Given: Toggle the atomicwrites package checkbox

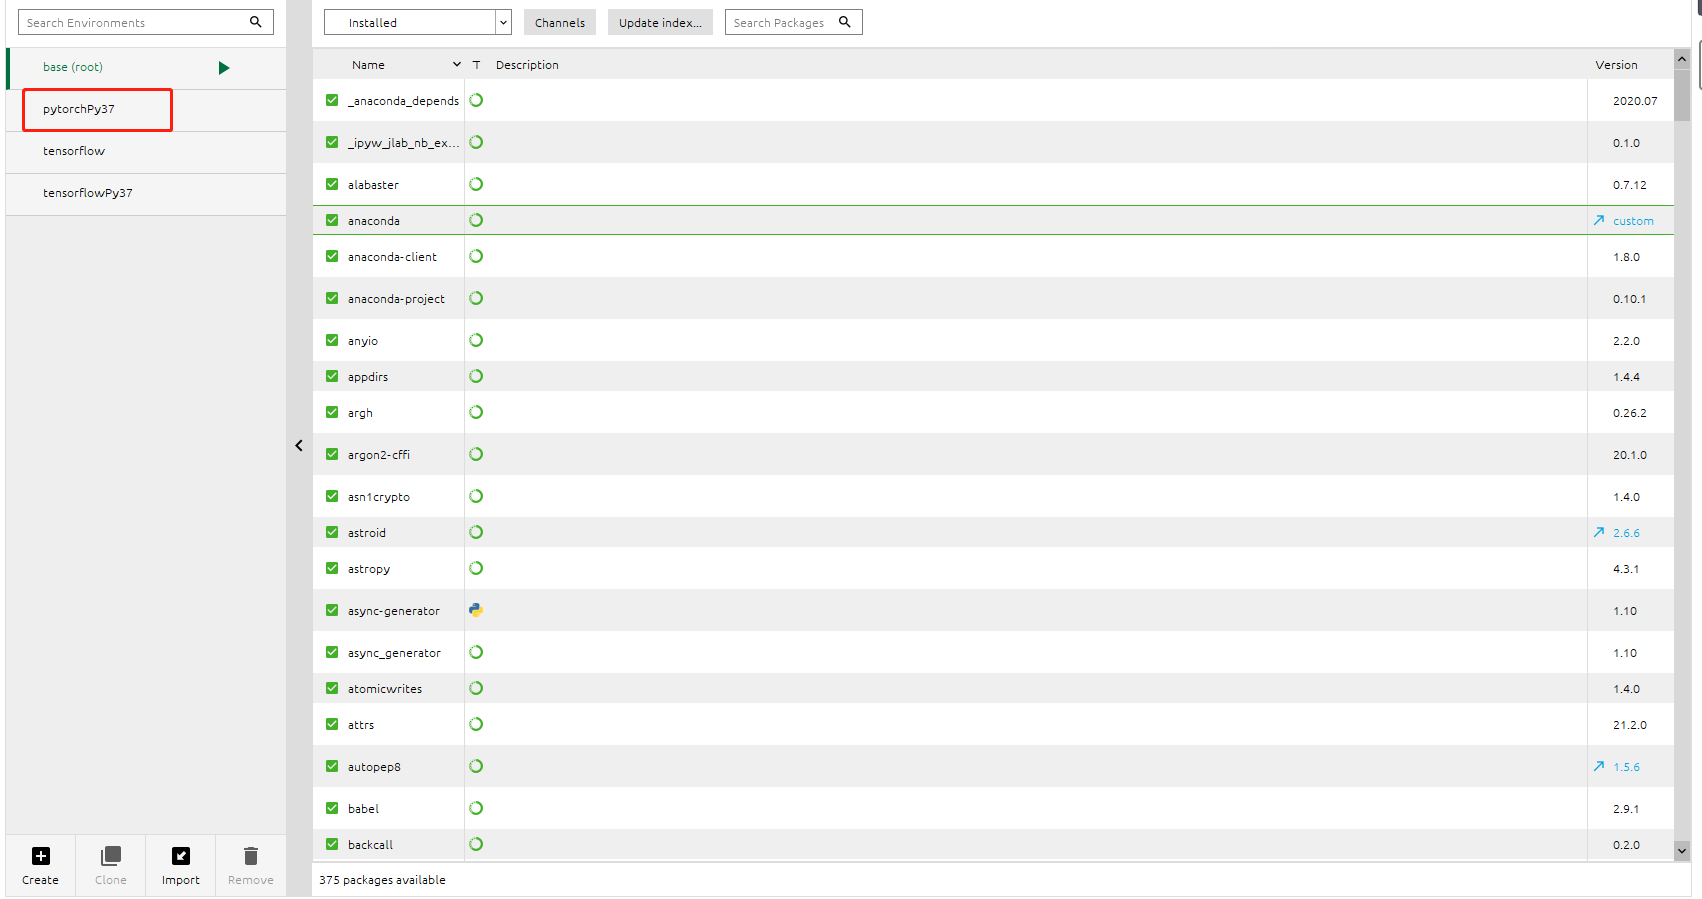Looking at the screenshot, I should [x=332, y=688].
